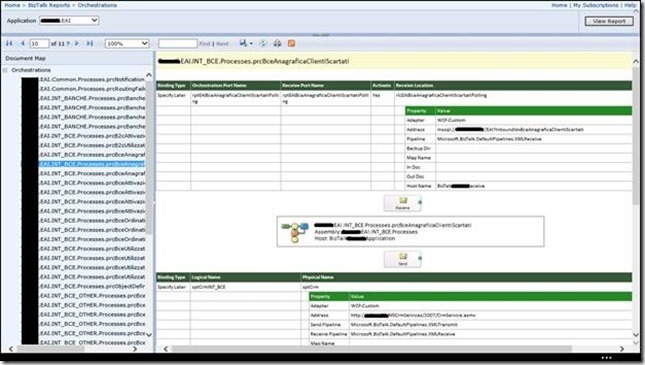Go to the previous report page

click(x=23, y=43)
